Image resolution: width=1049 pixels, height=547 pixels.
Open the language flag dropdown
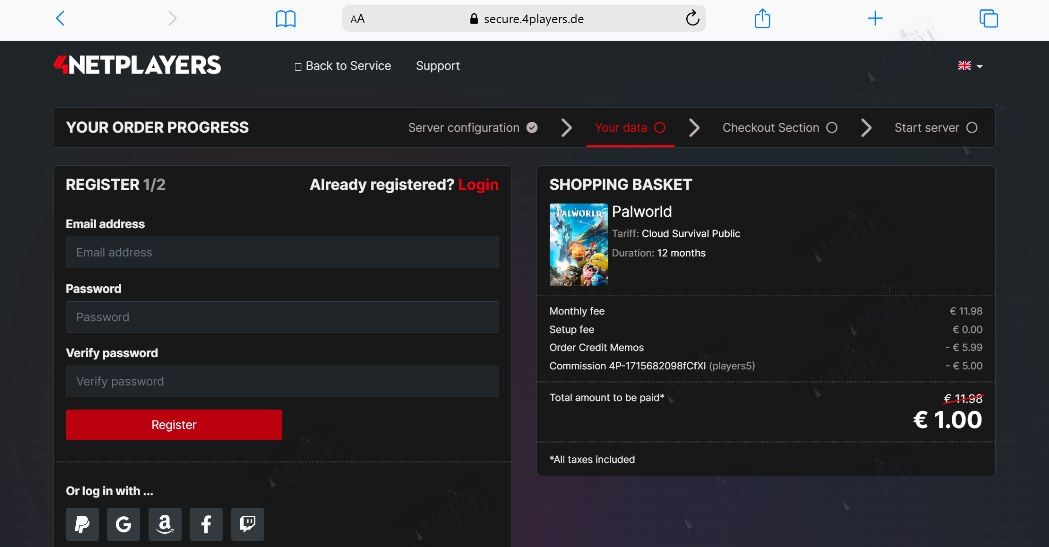[970, 66]
